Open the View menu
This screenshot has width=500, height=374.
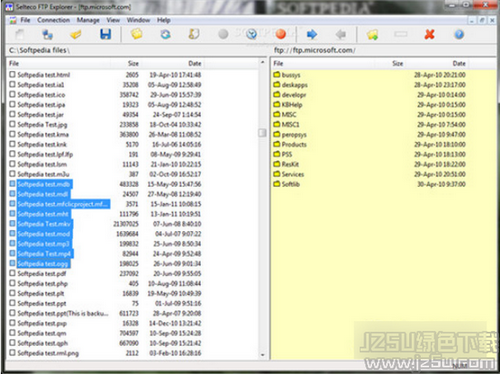tap(113, 20)
